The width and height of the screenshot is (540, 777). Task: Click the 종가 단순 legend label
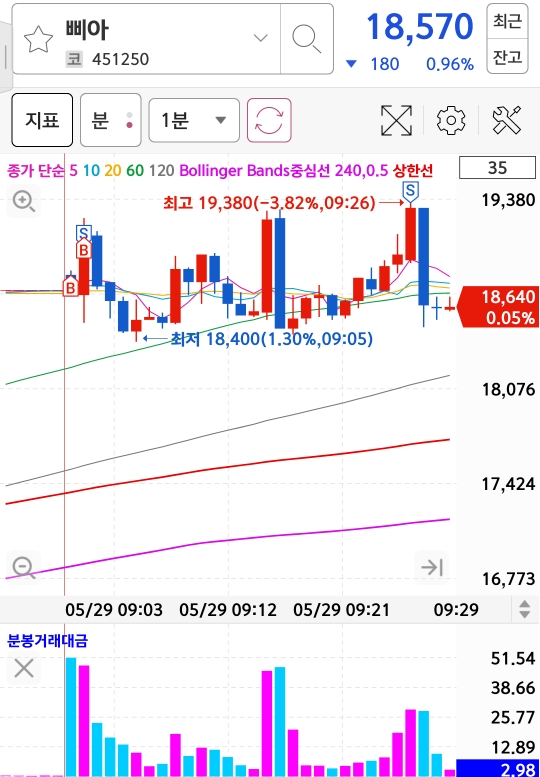pyautogui.click(x=36, y=171)
